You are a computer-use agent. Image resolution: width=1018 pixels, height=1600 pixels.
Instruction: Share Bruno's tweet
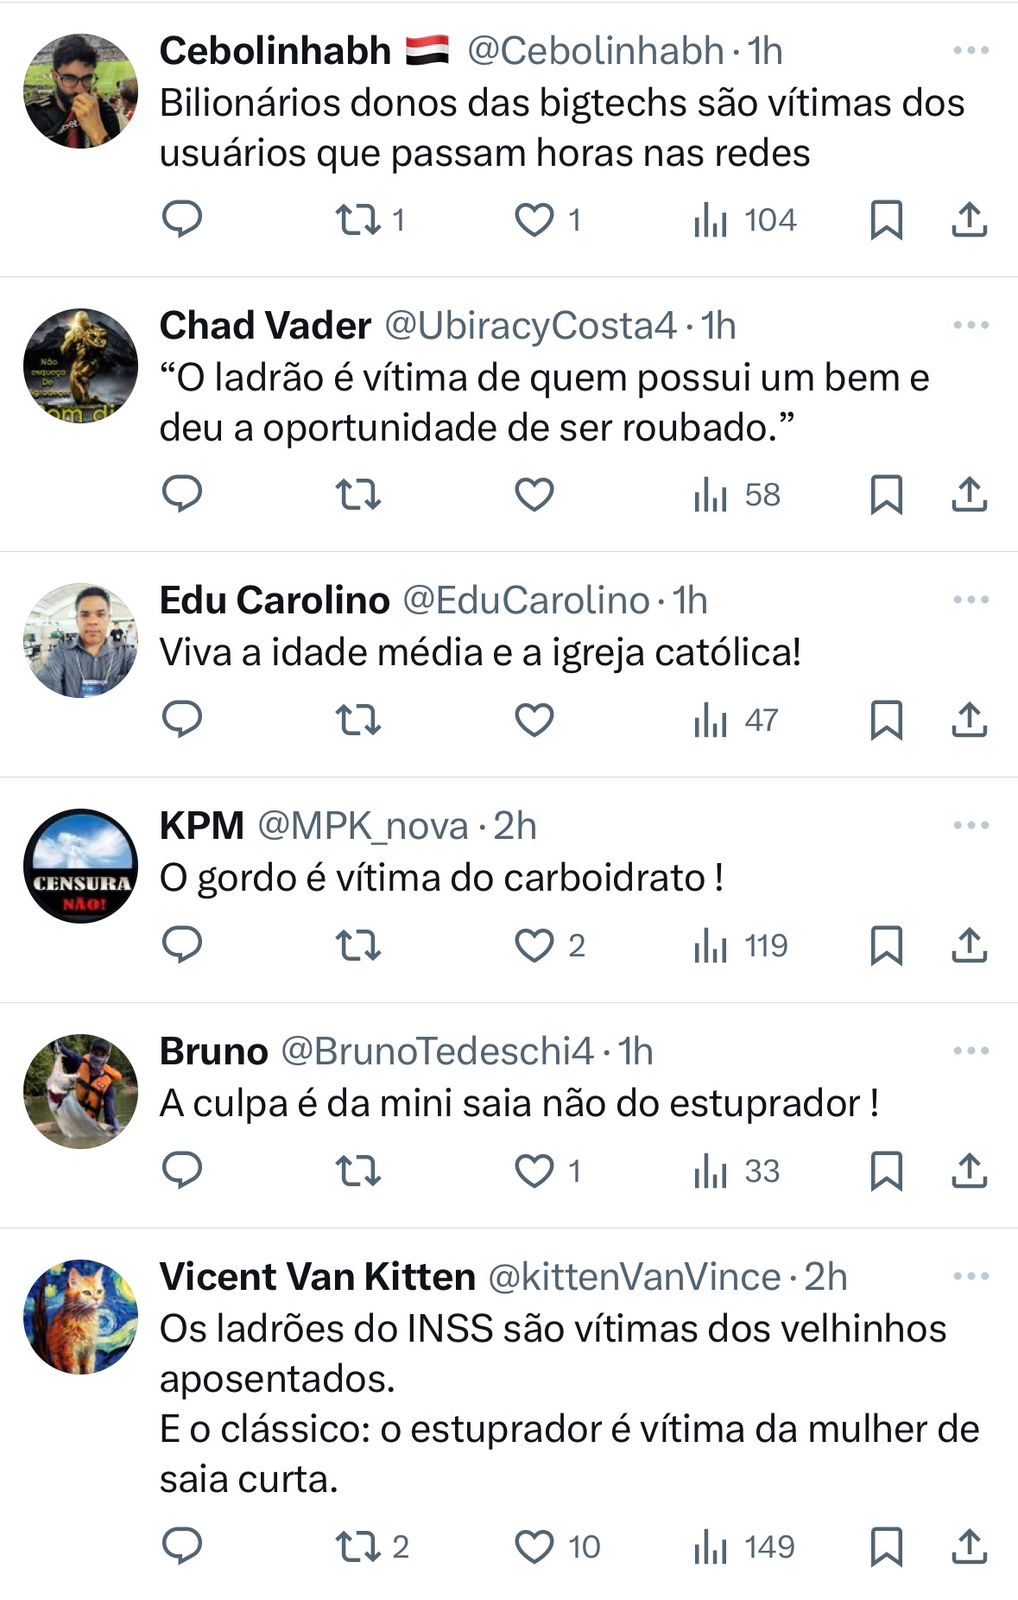point(969,1170)
